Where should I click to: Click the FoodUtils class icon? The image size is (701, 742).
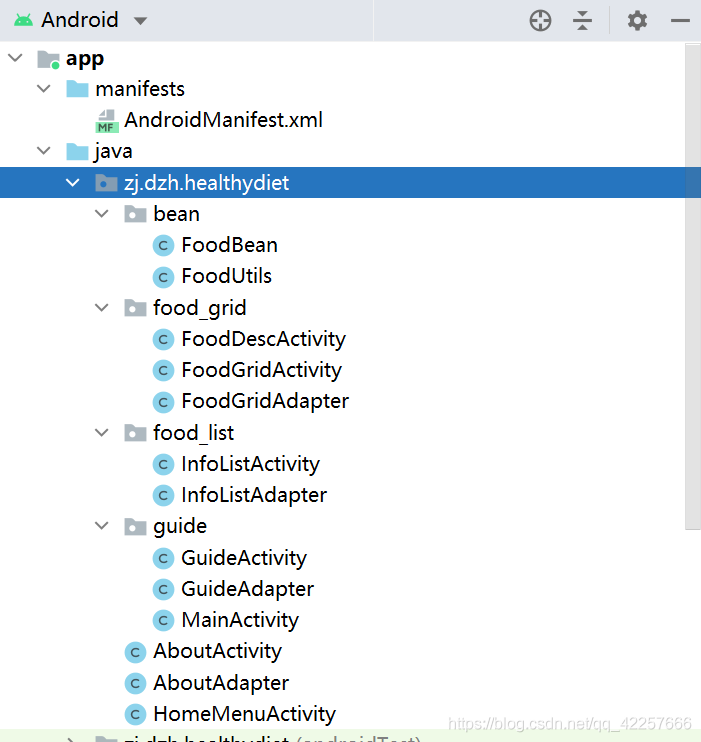pos(163,277)
